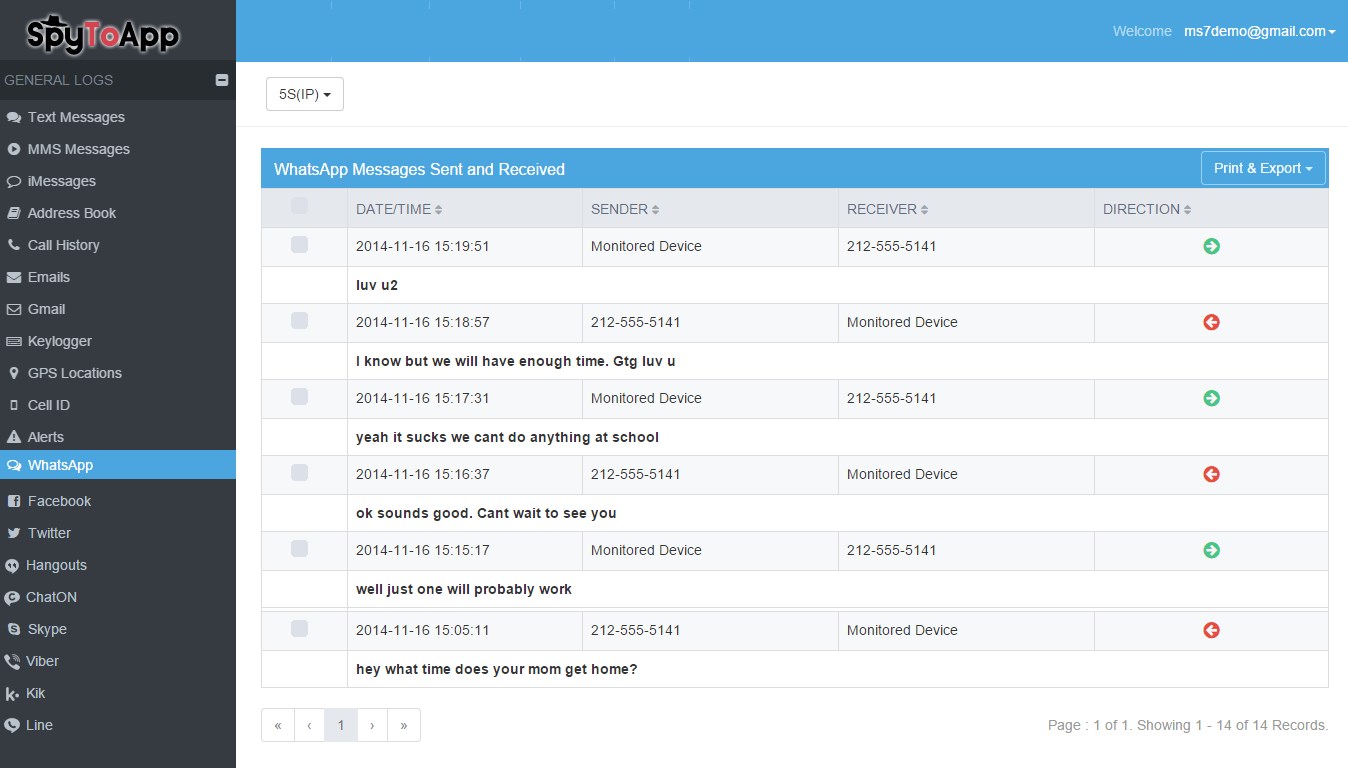Check the box for the 15:16:37 message

299,472
